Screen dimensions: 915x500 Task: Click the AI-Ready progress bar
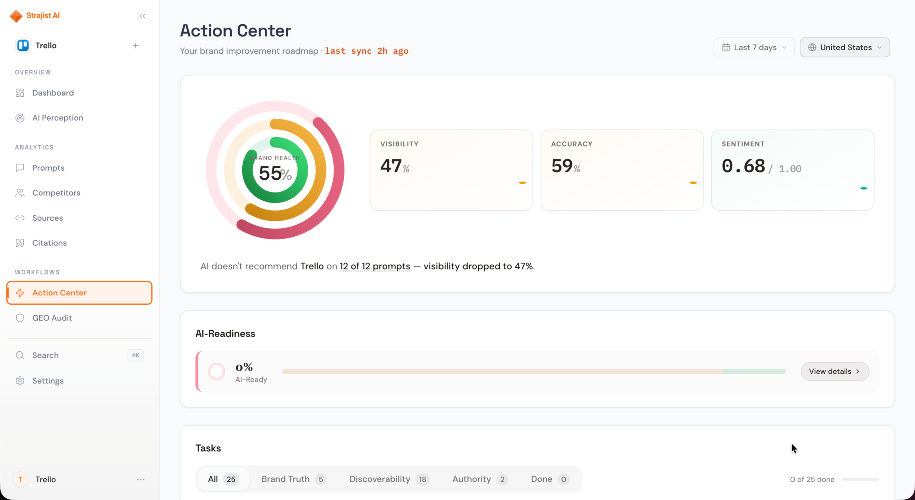click(x=534, y=371)
